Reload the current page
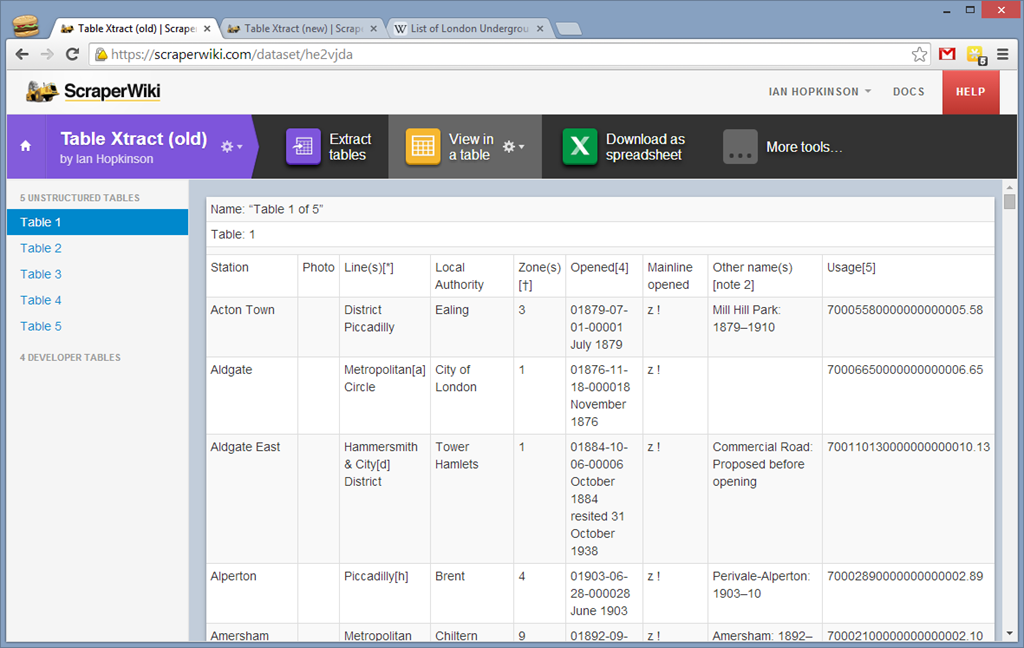1024x648 pixels. [x=72, y=54]
